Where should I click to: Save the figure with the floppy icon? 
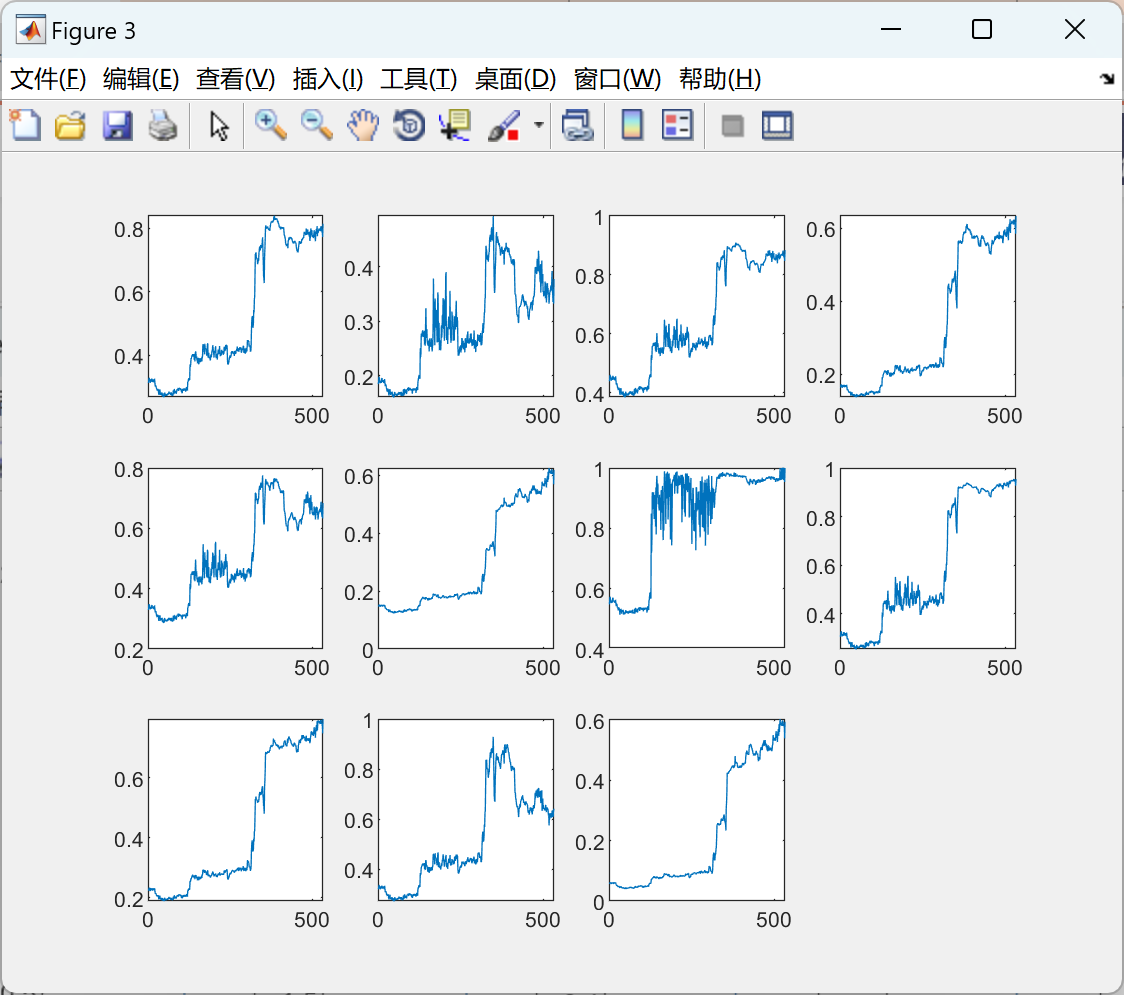pyautogui.click(x=117, y=125)
